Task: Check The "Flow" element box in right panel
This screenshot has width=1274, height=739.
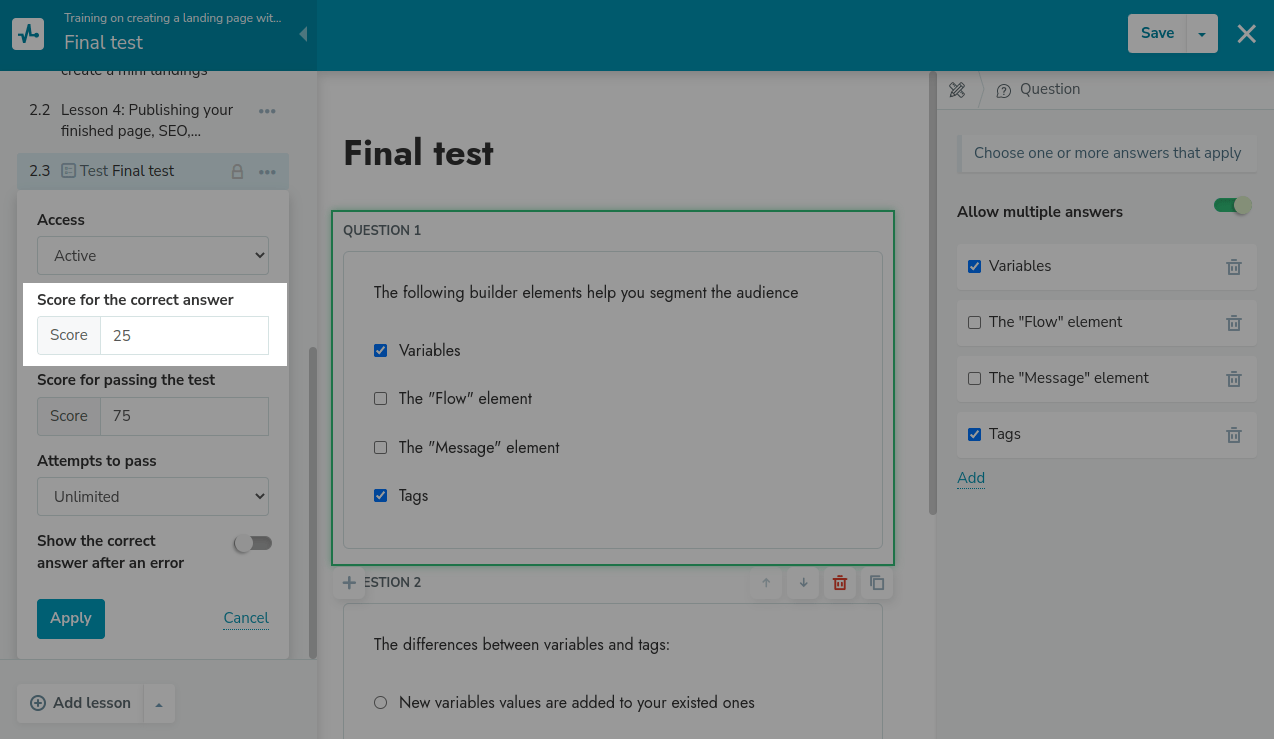Action: [x=975, y=323]
